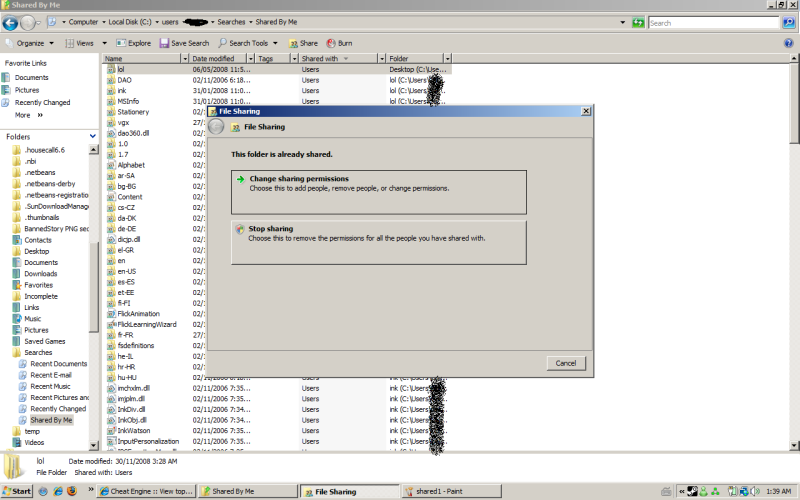Click the help question mark icon
Viewport: 800px width, 500px height.
coord(788,43)
